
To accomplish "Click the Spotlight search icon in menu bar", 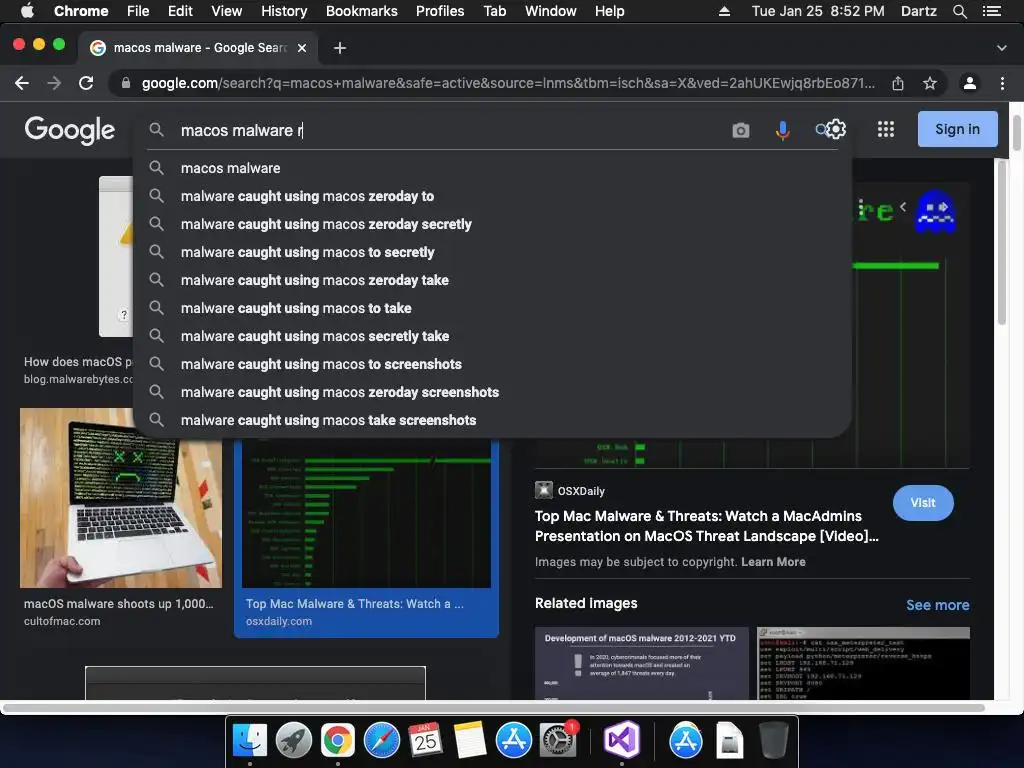I will pyautogui.click(x=960, y=11).
